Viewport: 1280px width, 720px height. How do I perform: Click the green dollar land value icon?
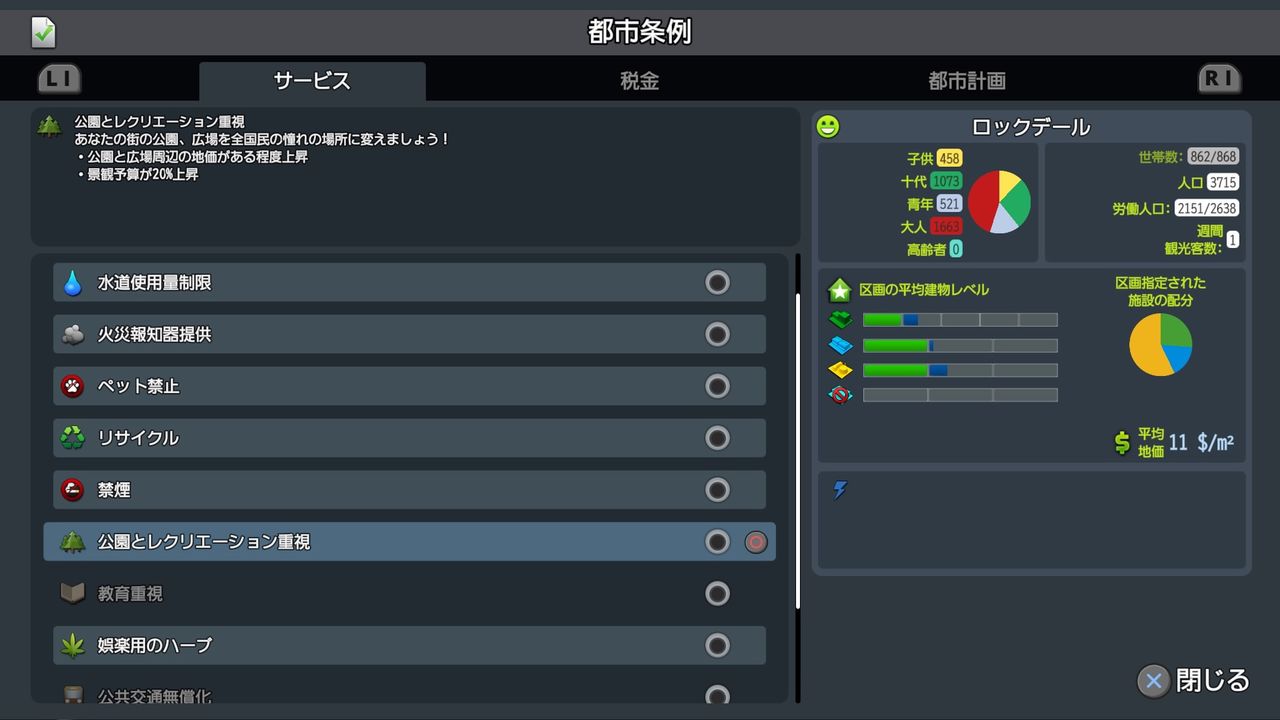(x=1123, y=443)
